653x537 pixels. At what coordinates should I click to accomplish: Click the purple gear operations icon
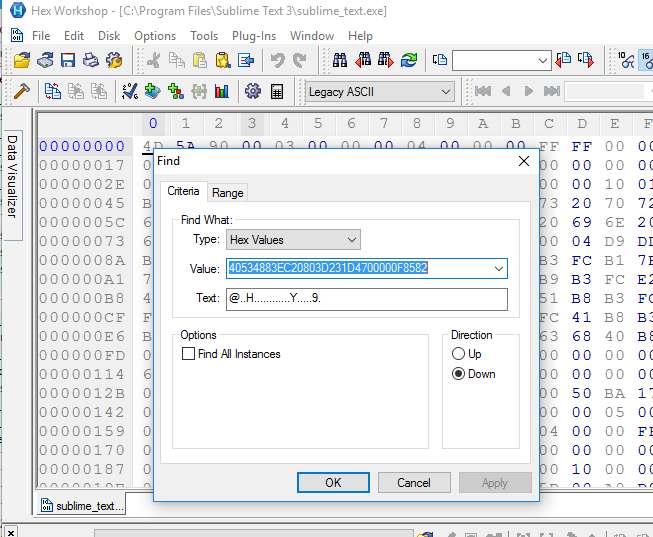(x=252, y=91)
